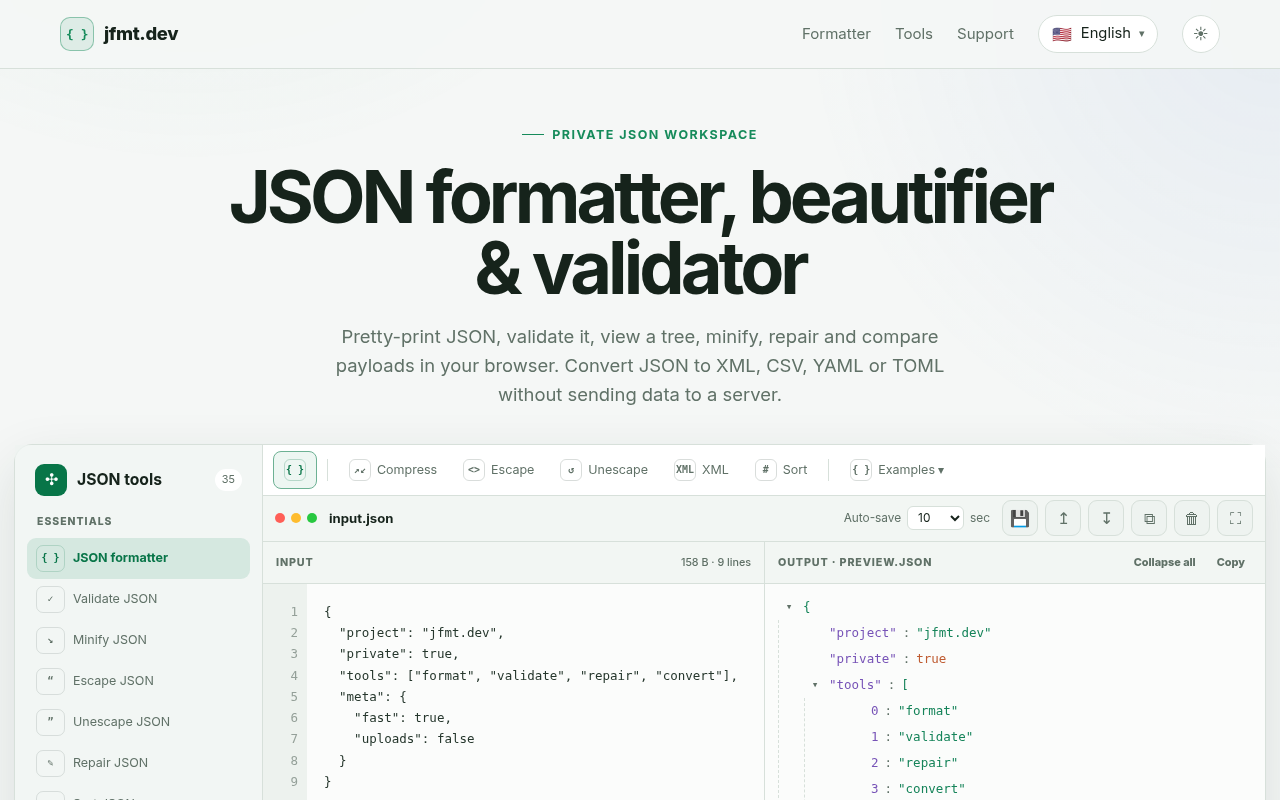
Task: Open the Auto-save seconds dropdown
Action: tap(935, 518)
